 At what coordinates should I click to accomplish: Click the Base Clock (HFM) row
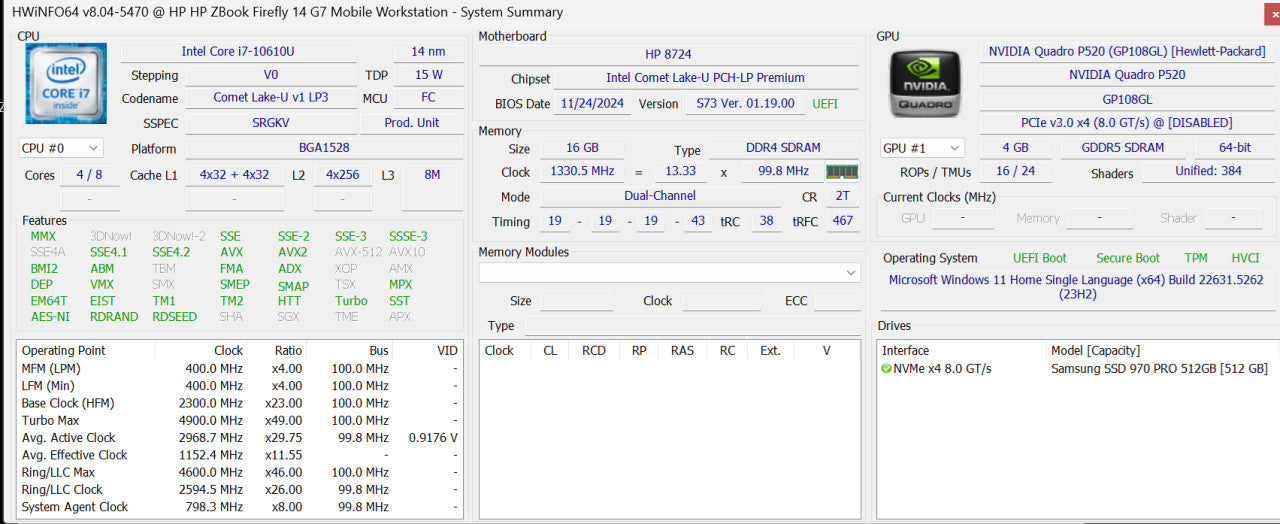coord(240,403)
